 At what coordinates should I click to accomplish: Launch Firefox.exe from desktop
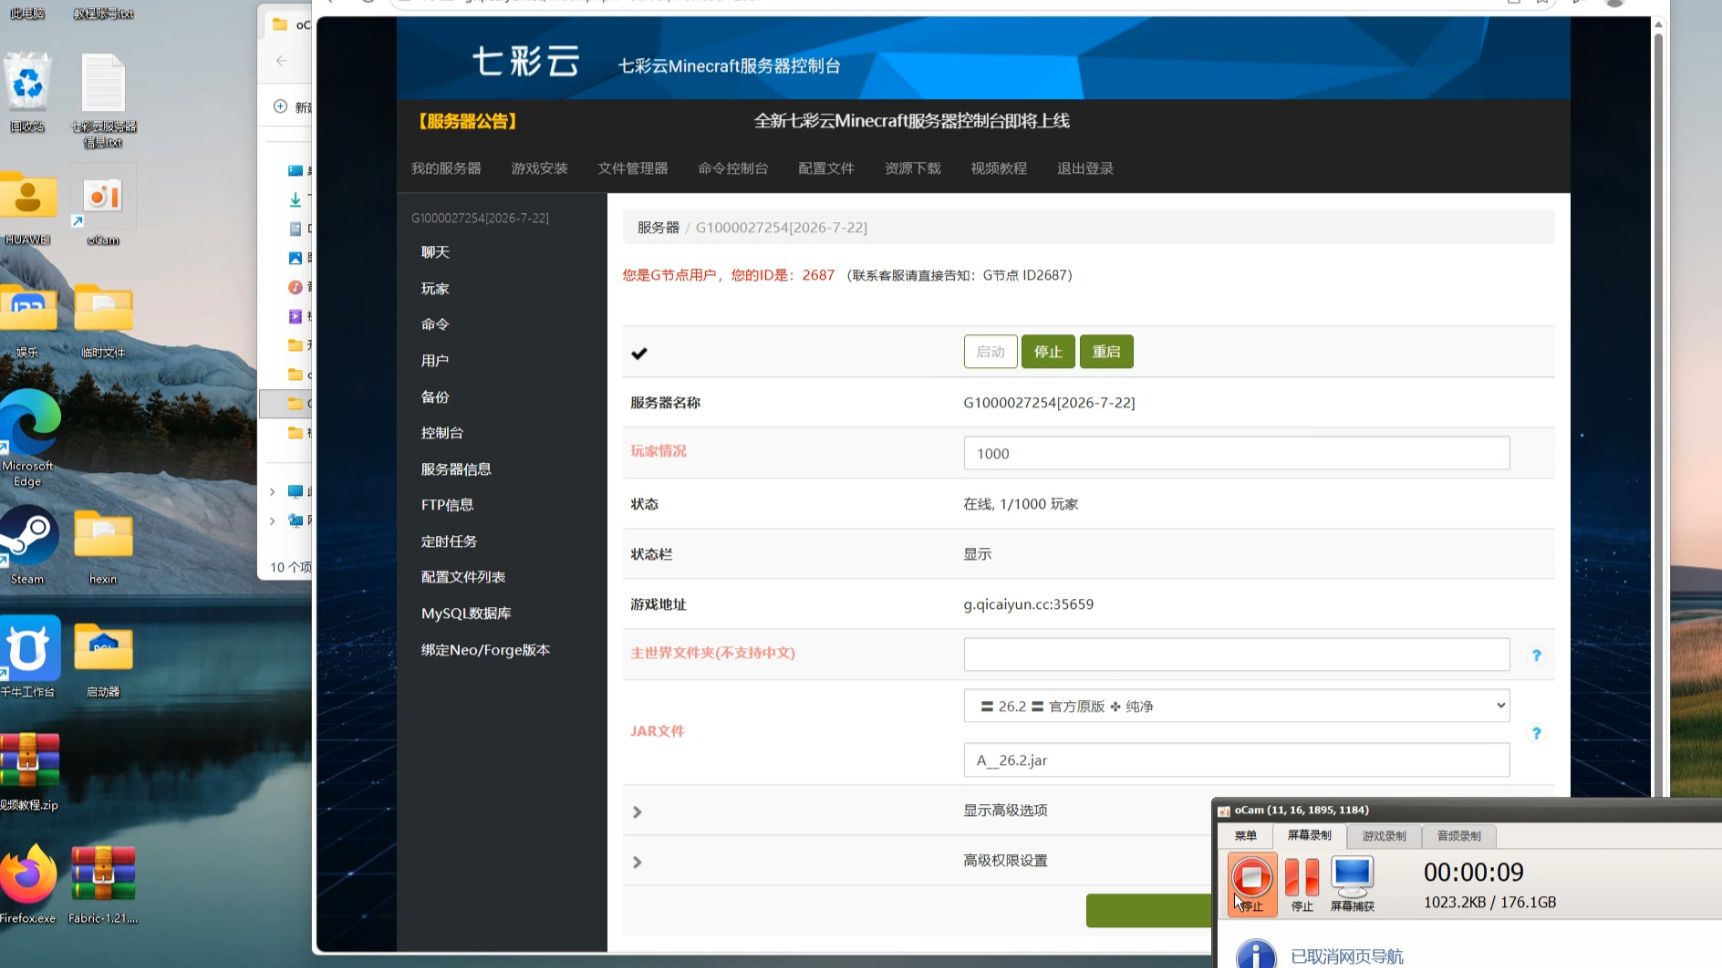pos(28,884)
